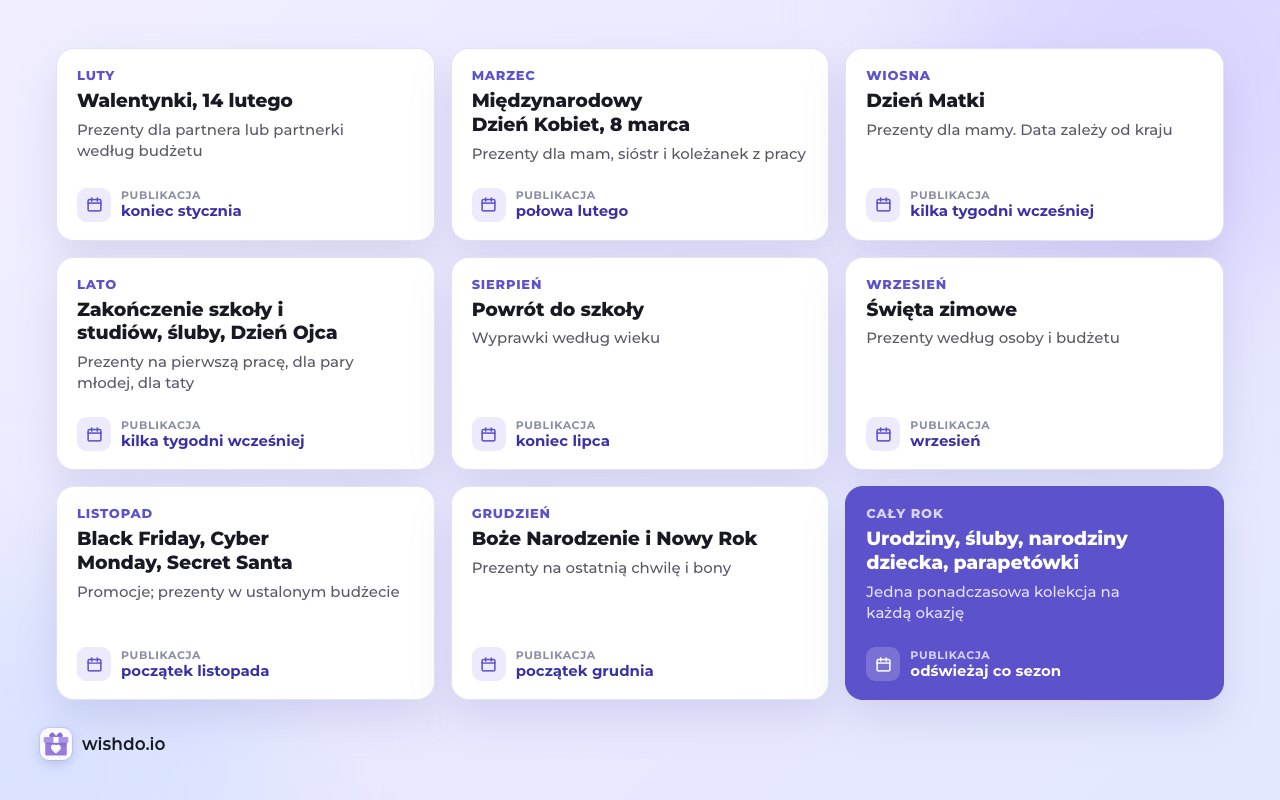Click the calendar icon in the Zakończenie szkoły card

coord(94,434)
